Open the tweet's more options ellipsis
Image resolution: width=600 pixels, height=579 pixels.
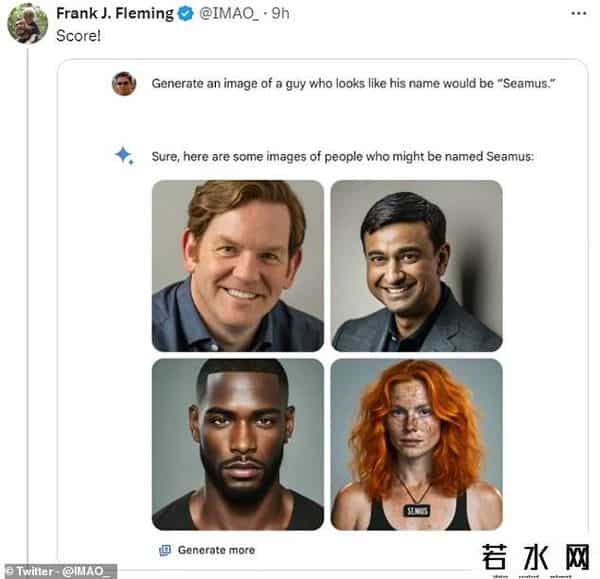[578, 14]
